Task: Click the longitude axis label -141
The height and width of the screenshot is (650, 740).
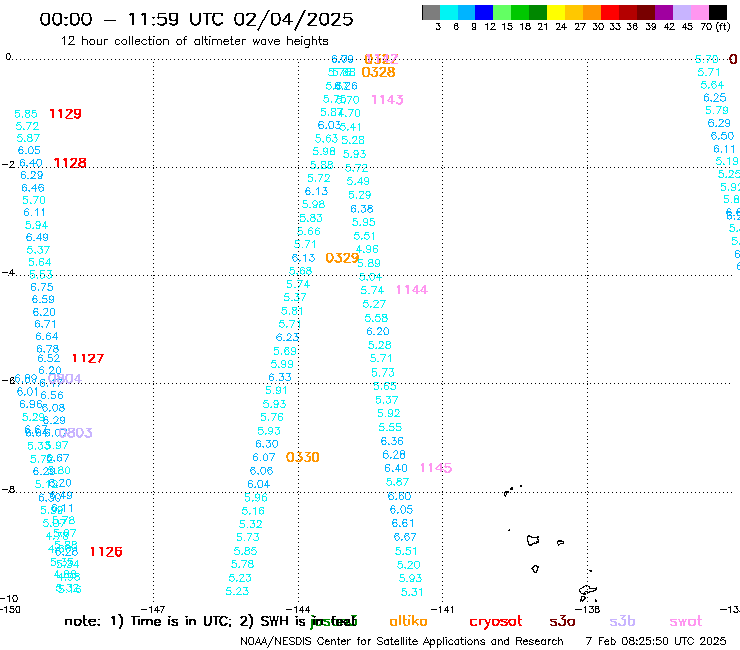Action: click(x=443, y=609)
